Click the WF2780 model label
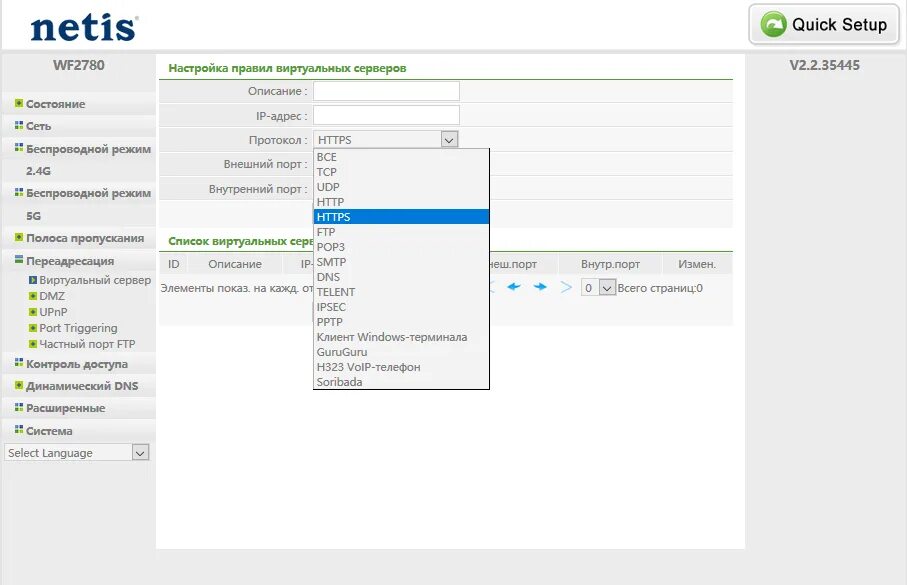The width and height of the screenshot is (907, 585). (x=79, y=65)
